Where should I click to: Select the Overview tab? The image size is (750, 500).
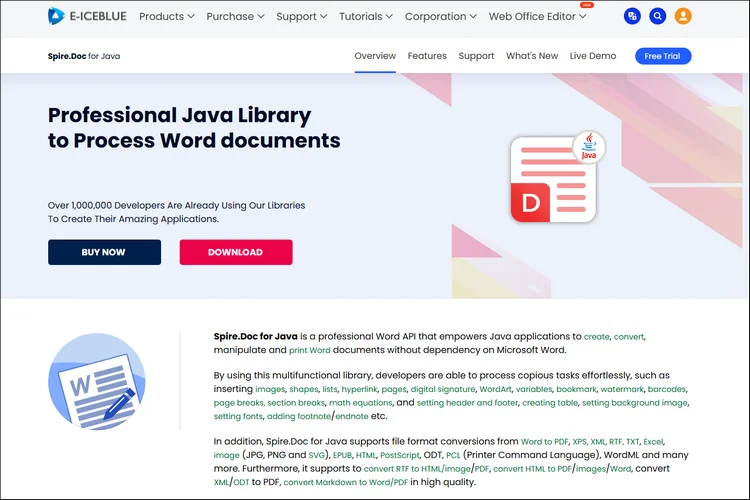click(375, 56)
